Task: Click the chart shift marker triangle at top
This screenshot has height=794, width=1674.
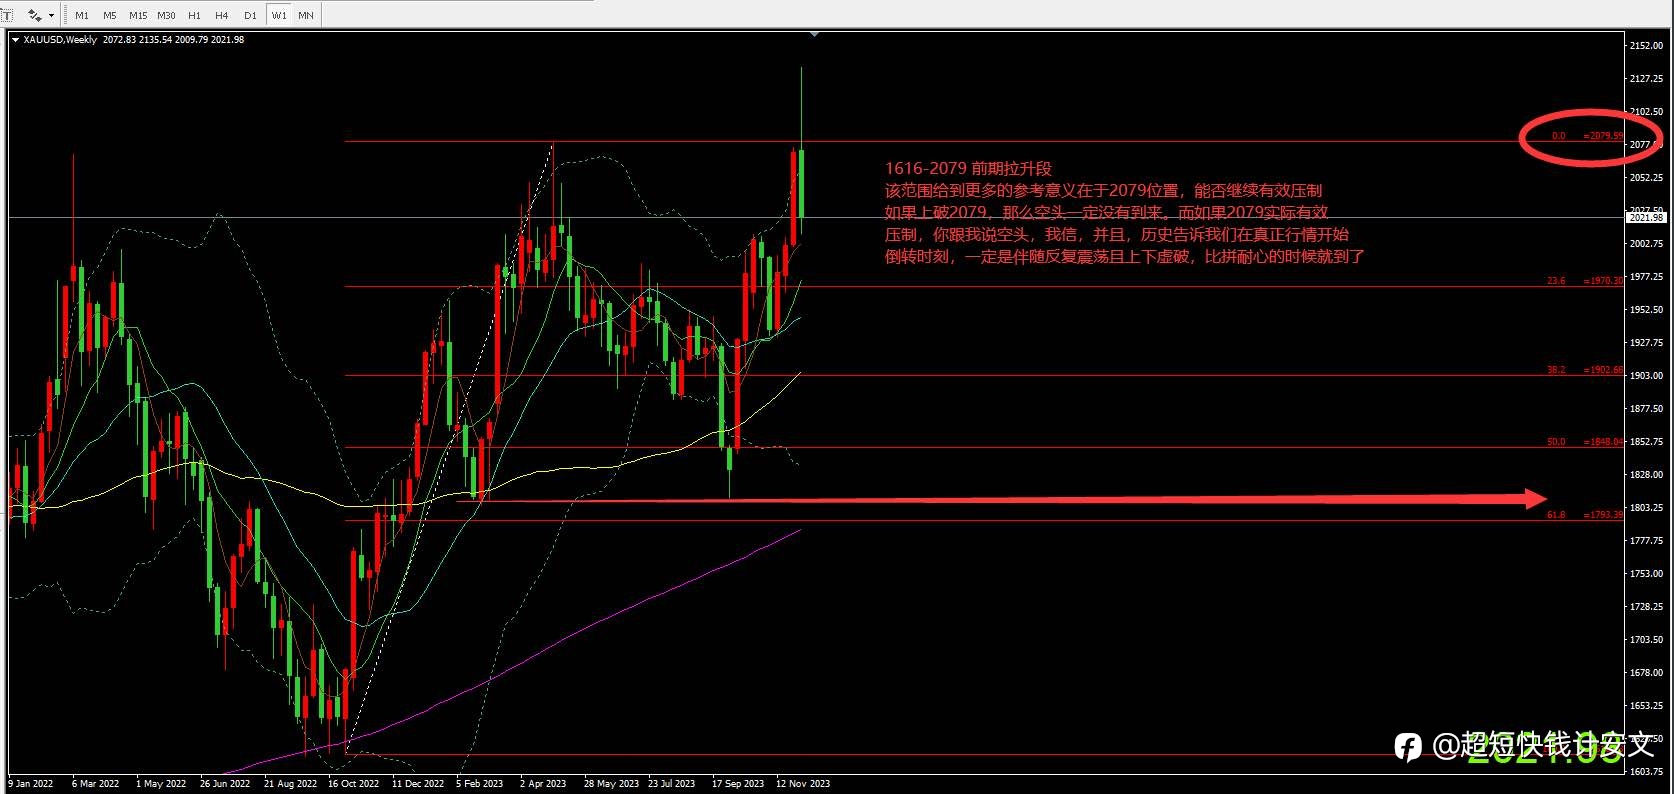Action: 814,34
